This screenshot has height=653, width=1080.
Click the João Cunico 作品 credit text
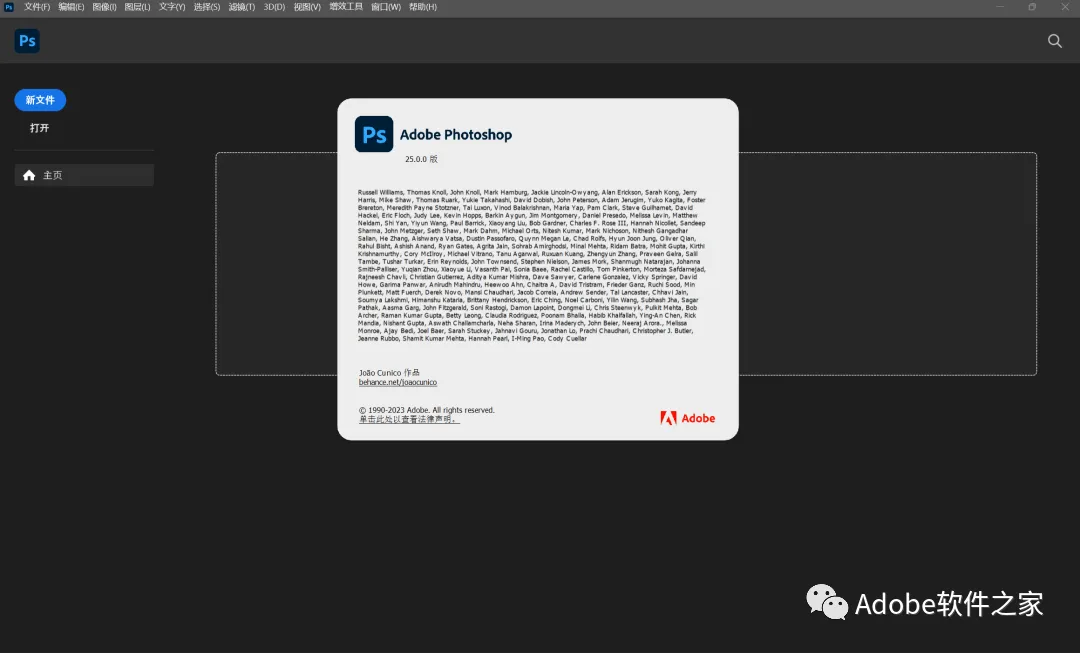[x=389, y=373]
